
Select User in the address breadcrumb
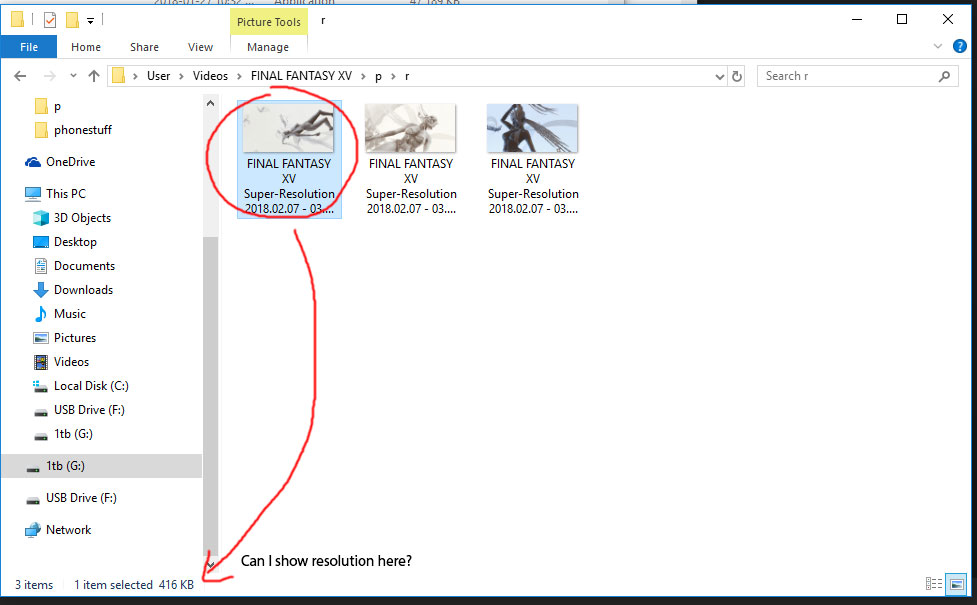tap(158, 76)
